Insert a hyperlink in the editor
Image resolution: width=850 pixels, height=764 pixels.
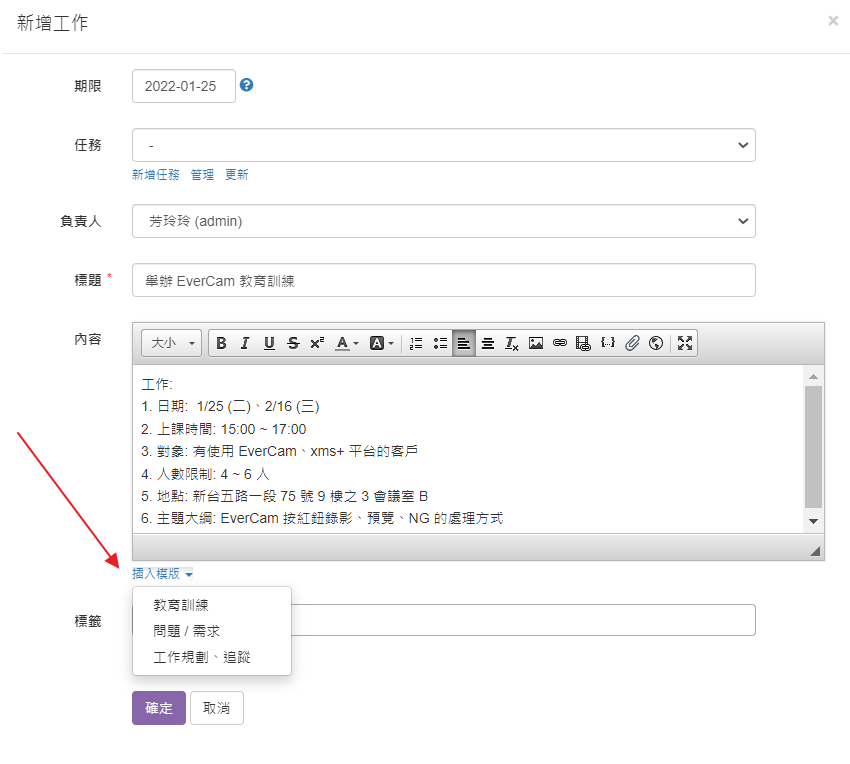559,343
